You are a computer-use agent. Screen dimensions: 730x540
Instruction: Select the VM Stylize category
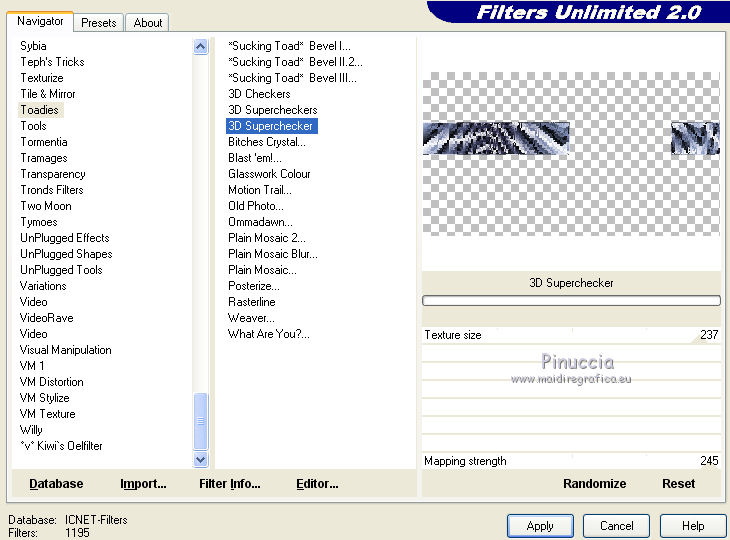click(44, 398)
